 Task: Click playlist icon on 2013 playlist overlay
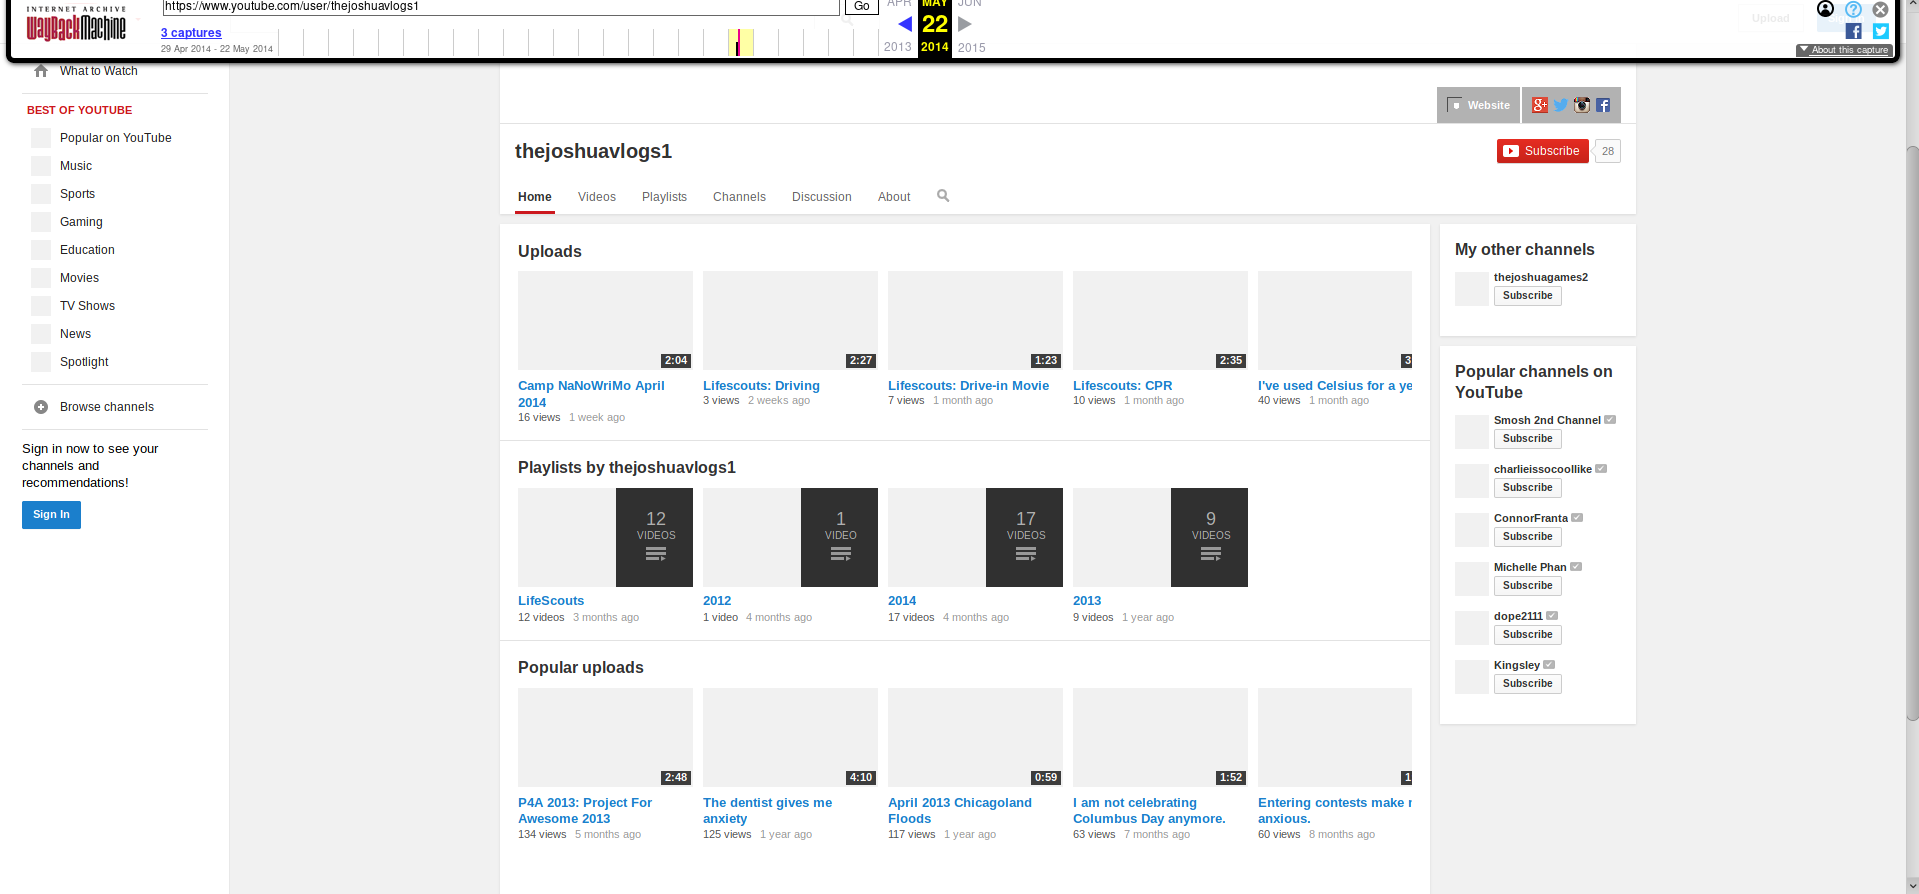click(x=1211, y=554)
